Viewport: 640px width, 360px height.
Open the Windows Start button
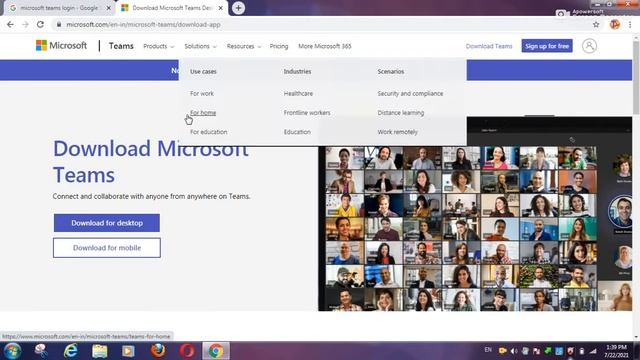[12, 351]
